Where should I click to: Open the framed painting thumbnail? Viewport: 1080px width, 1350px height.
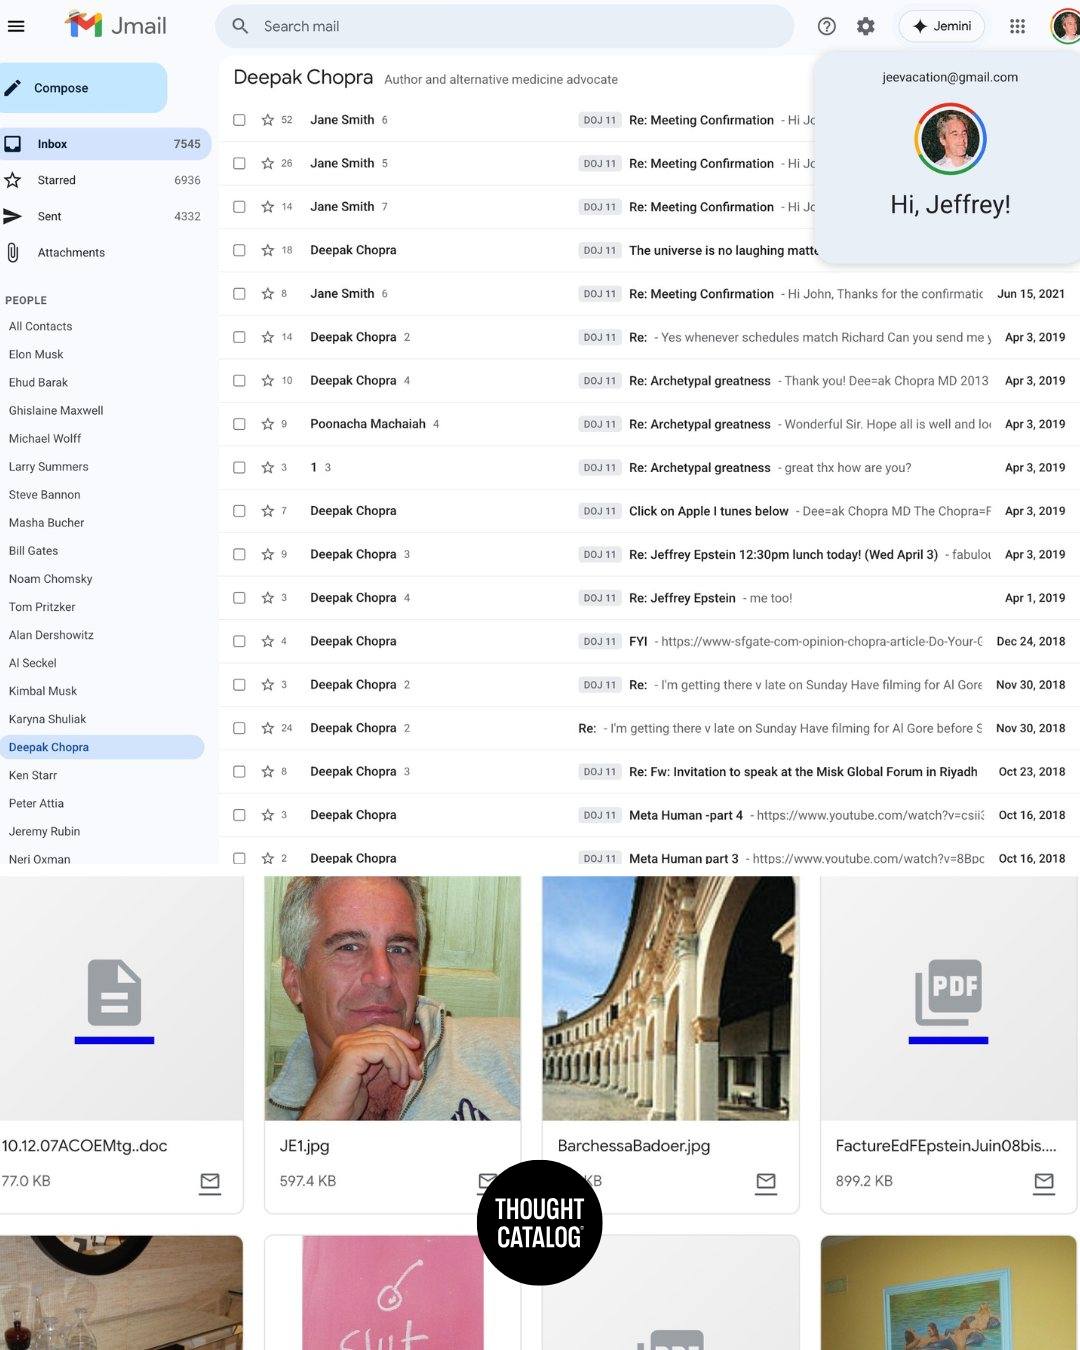tap(948, 1292)
